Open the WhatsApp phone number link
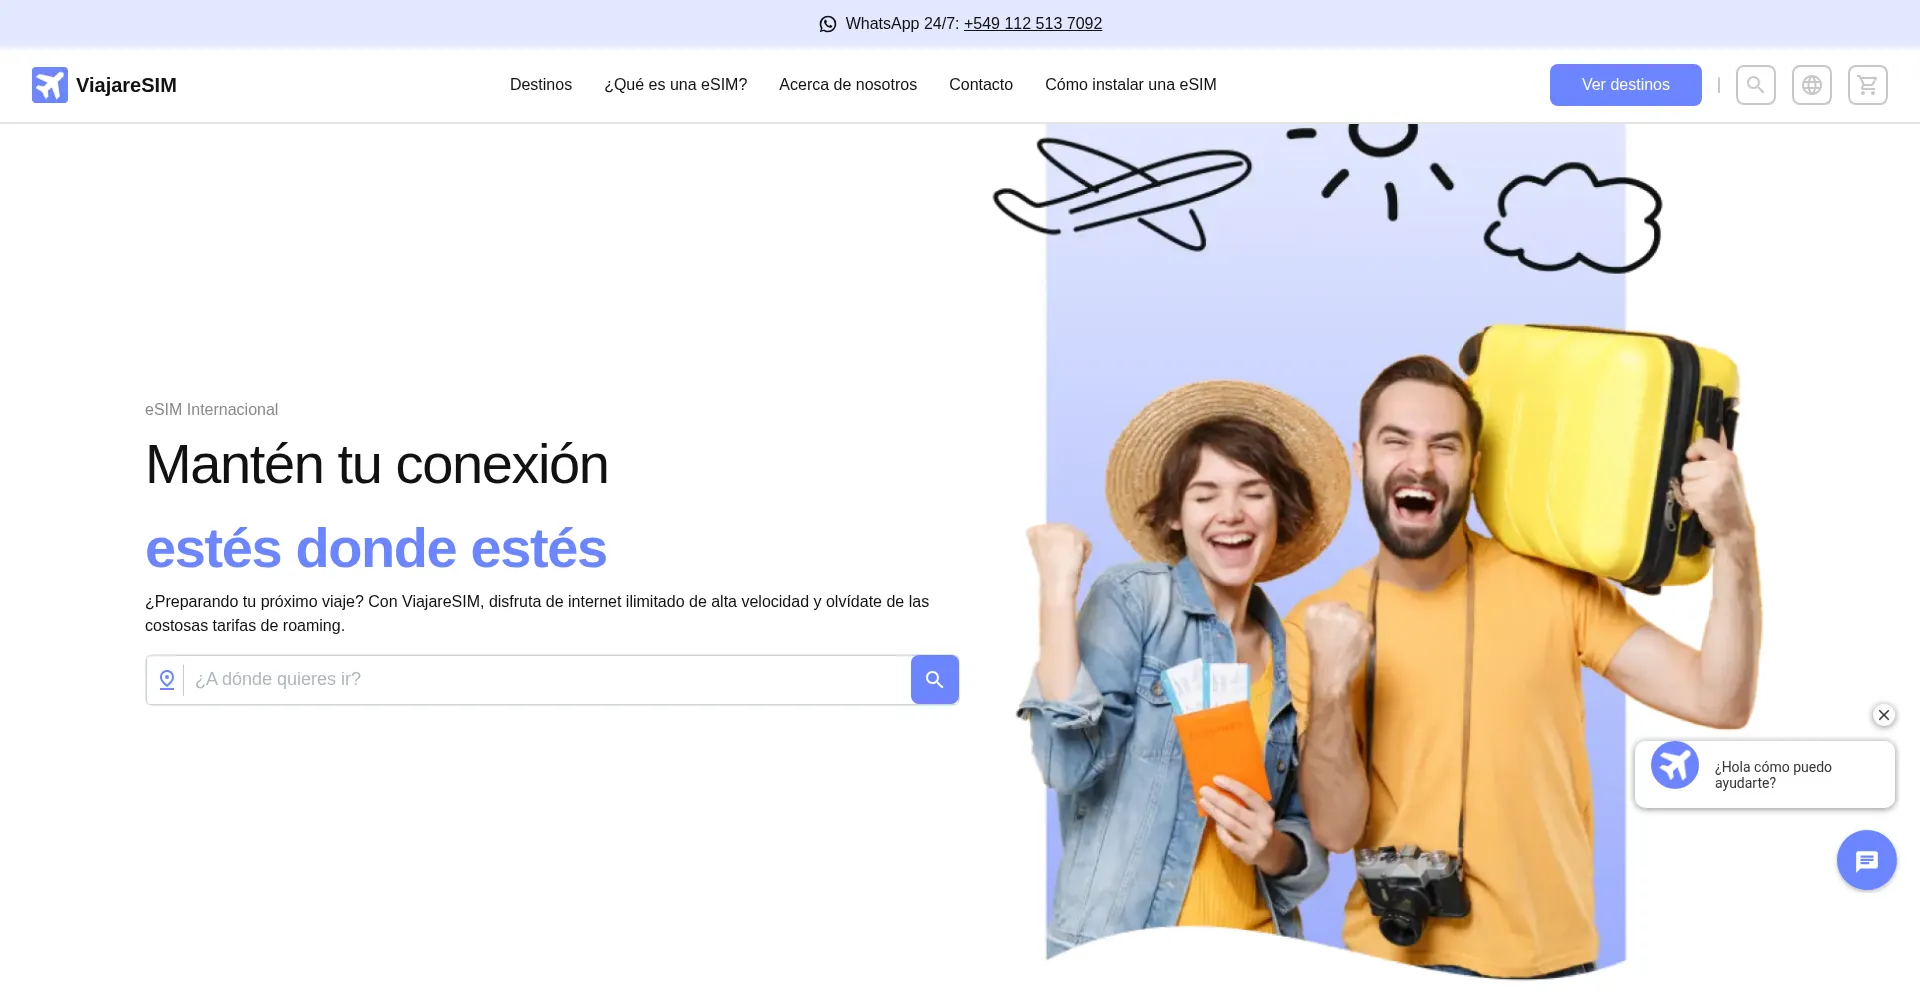The image size is (1920, 993). click(x=1032, y=24)
